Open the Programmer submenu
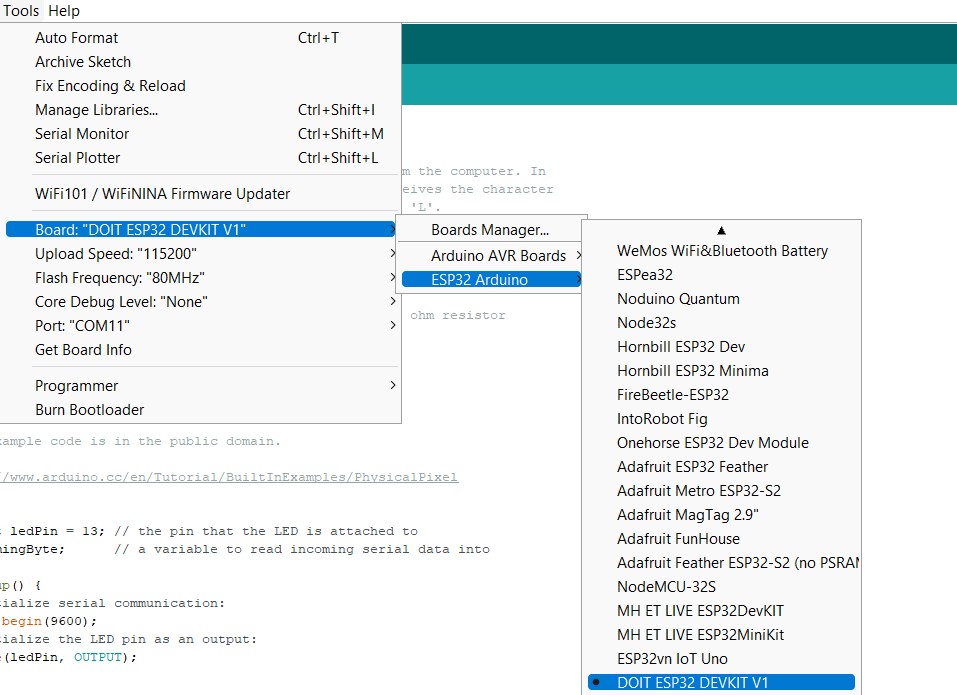 (201, 386)
